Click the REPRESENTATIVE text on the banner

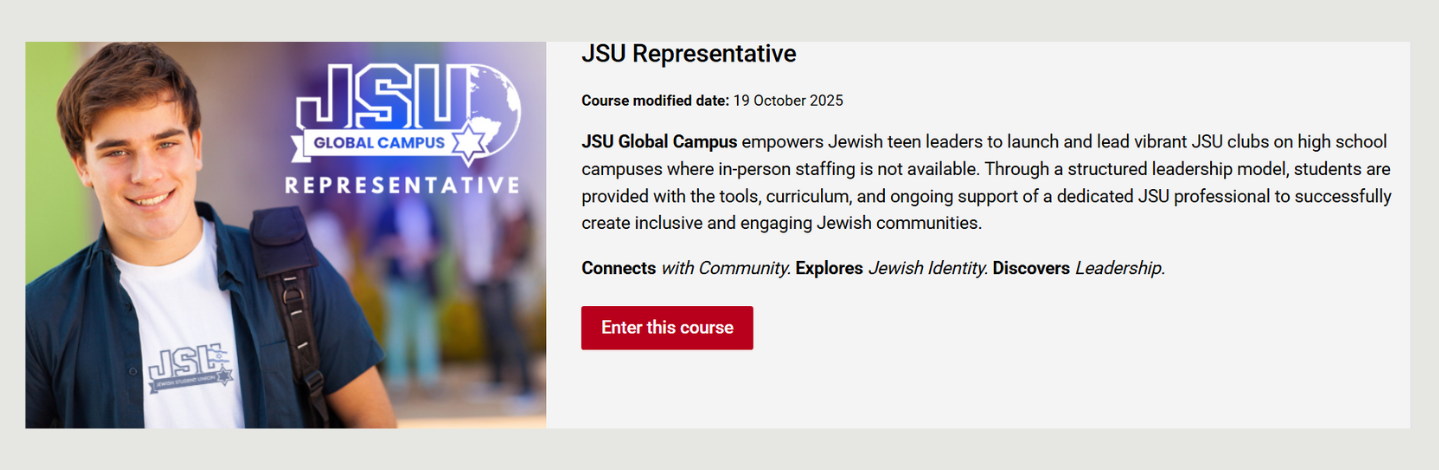pyautogui.click(x=402, y=186)
